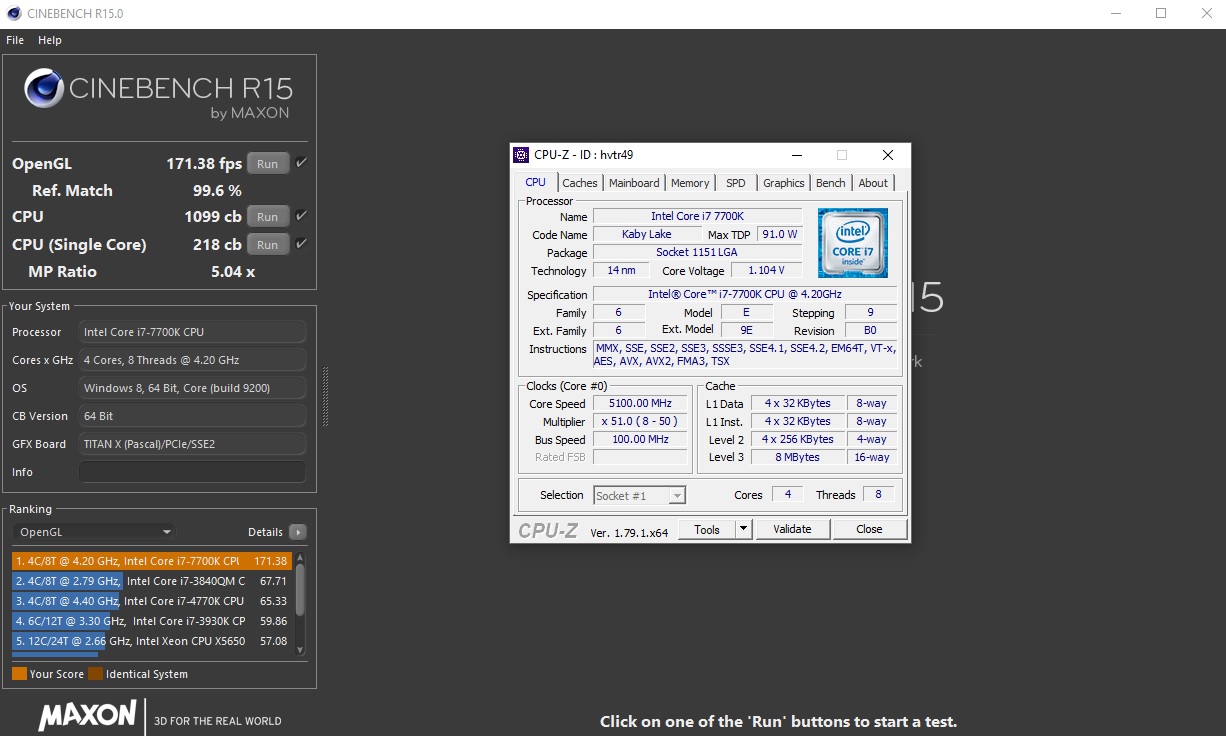The height and width of the screenshot is (736, 1226).
Task: Click the OS field showing Windows 8
Action: coord(192,388)
